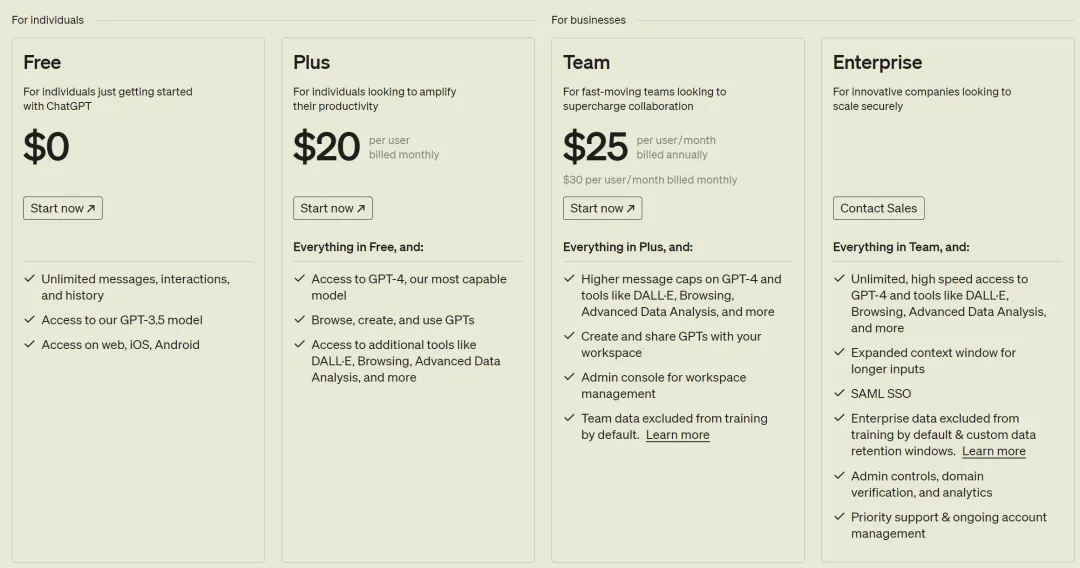The height and width of the screenshot is (568, 1080).
Task: Click checkmark beside SAML SSO
Action: [x=839, y=393]
